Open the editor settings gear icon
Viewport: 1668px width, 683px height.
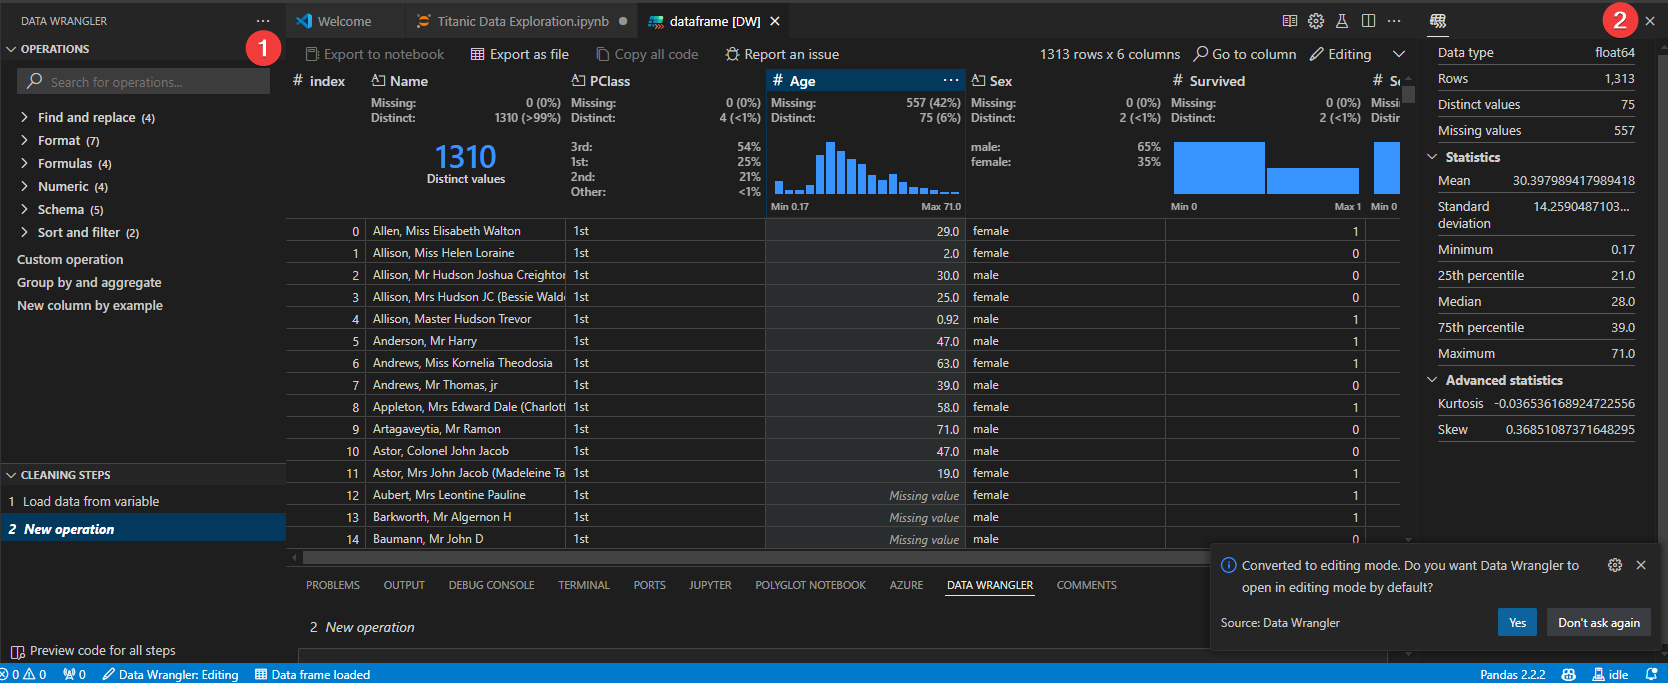(1316, 21)
